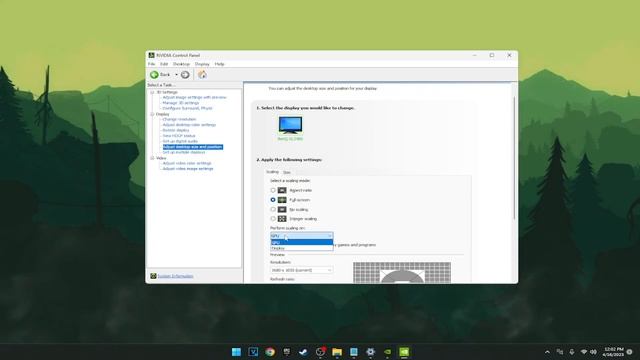
Task: Click the No scaling mode icon
Action: (282, 209)
